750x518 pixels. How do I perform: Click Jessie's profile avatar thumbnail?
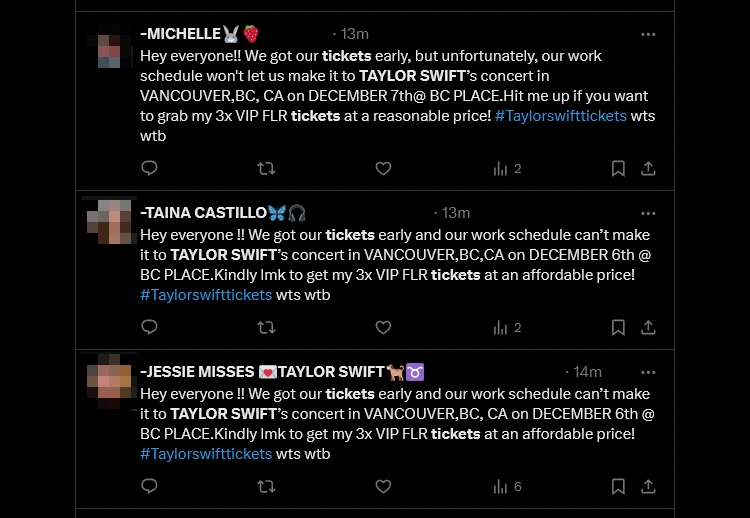[108, 380]
